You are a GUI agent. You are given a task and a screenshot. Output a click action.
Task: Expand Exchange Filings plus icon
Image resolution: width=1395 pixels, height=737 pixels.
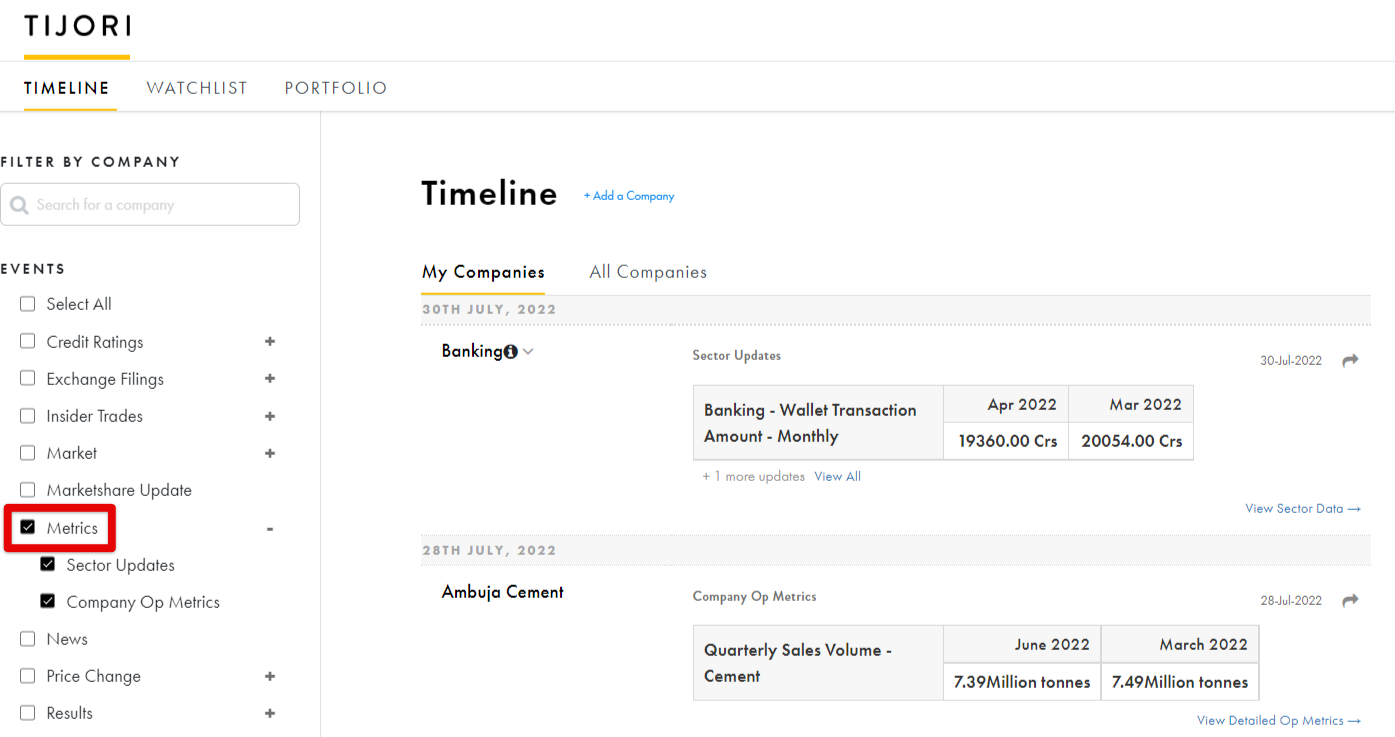click(270, 378)
